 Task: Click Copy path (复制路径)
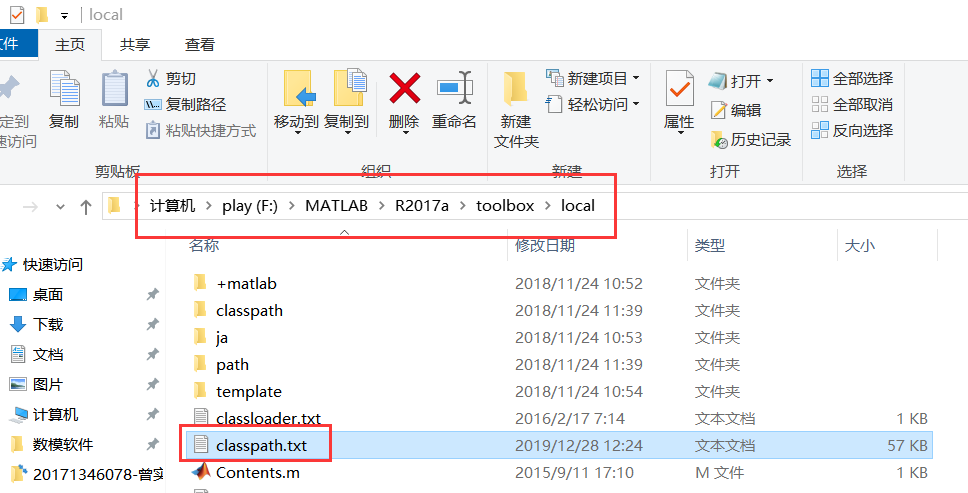[185, 105]
